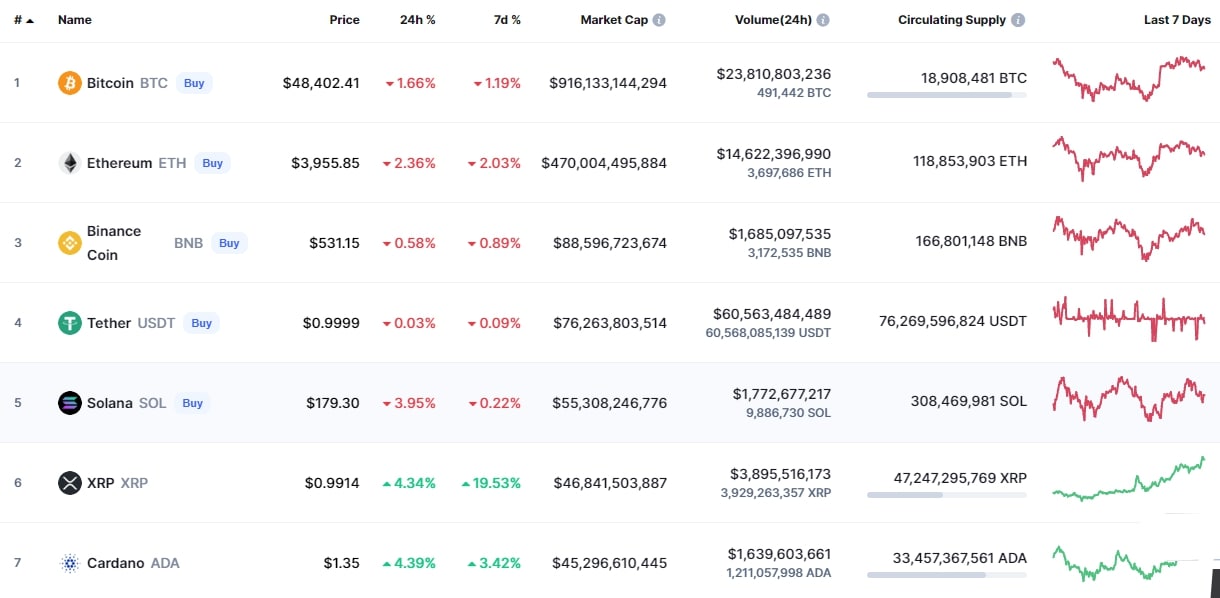Screen dimensions: 1220x598
Task: Click the Tether green logo icon
Action: 70,323
